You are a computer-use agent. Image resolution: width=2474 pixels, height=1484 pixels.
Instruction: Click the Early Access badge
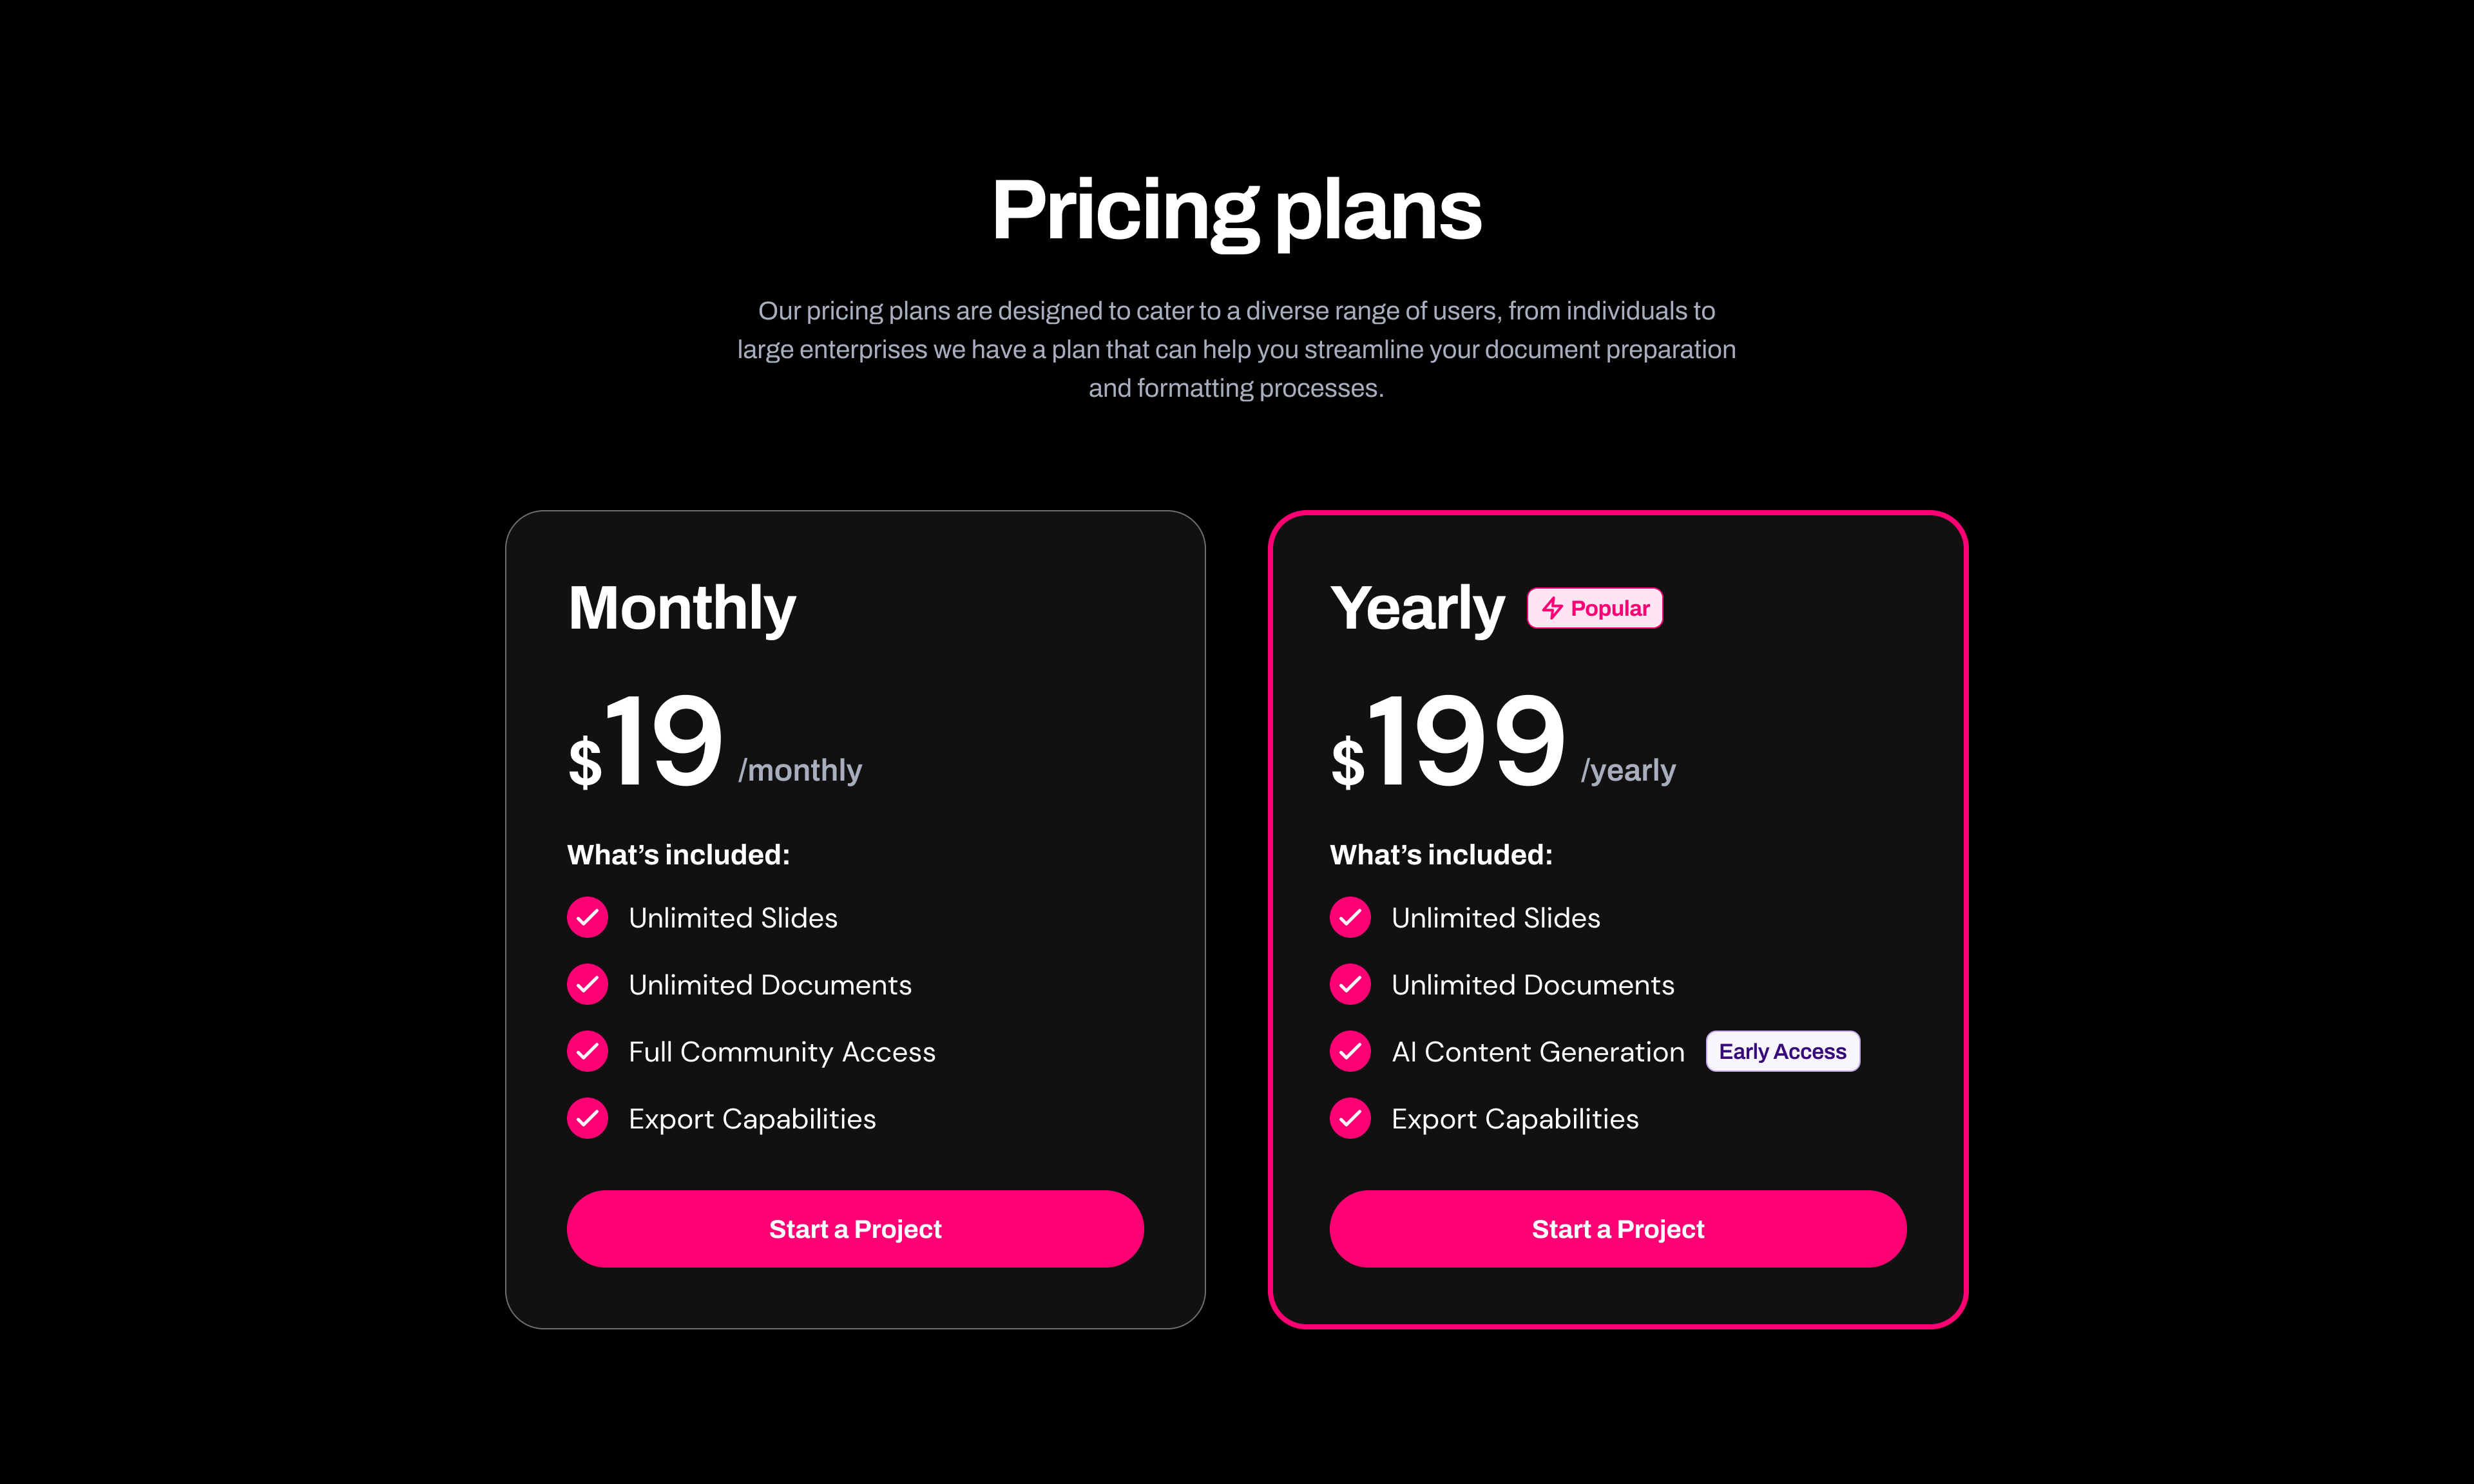(x=1782, y=1051)
